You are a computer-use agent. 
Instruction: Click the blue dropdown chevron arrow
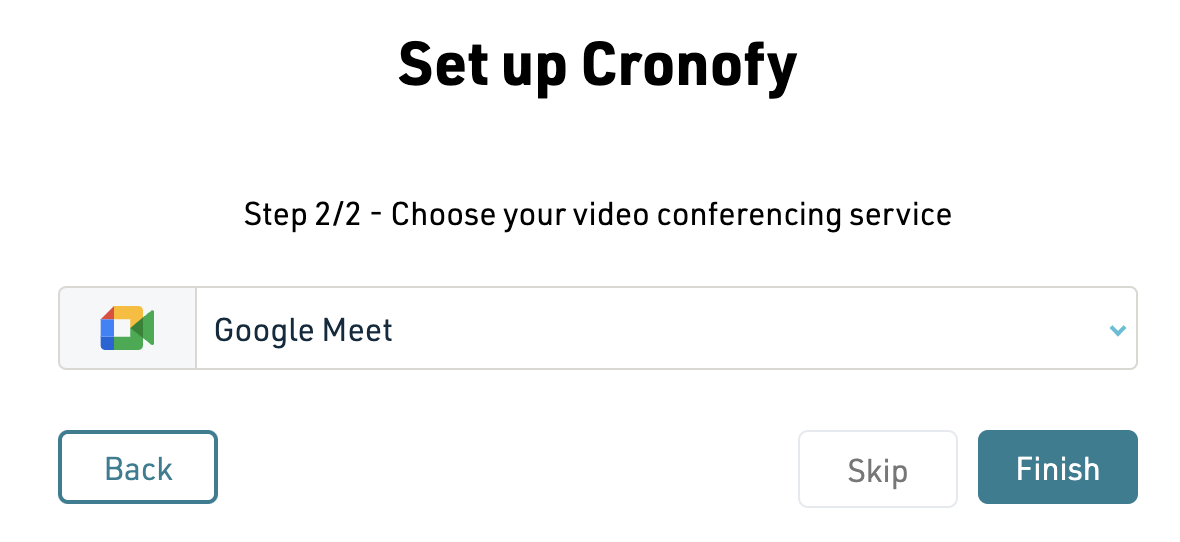[1118, 330]
